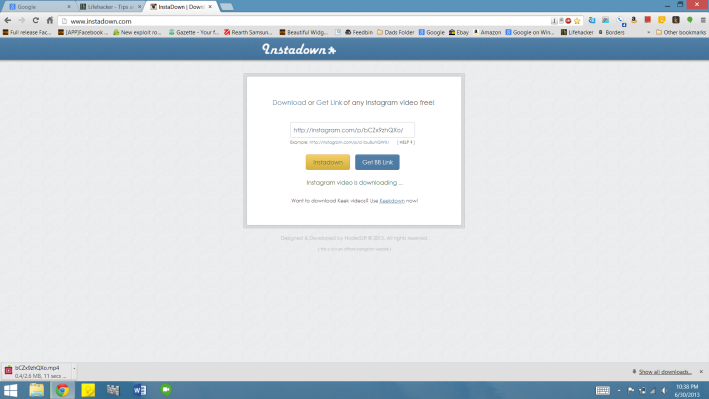The image size is (709, 399).
Task: Open the Ebay bookmark
Action: point(458,32)
